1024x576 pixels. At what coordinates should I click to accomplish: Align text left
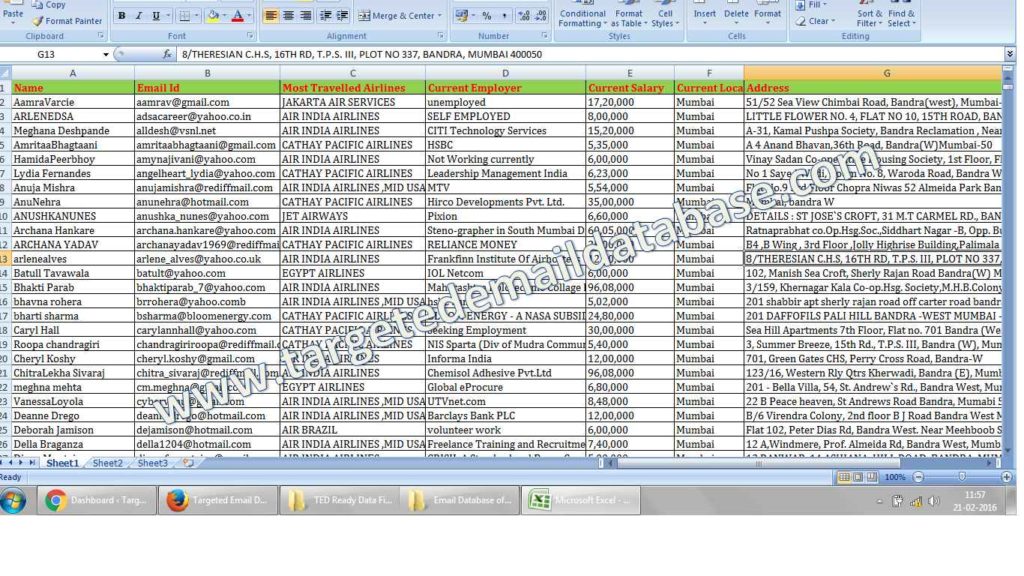270,16
